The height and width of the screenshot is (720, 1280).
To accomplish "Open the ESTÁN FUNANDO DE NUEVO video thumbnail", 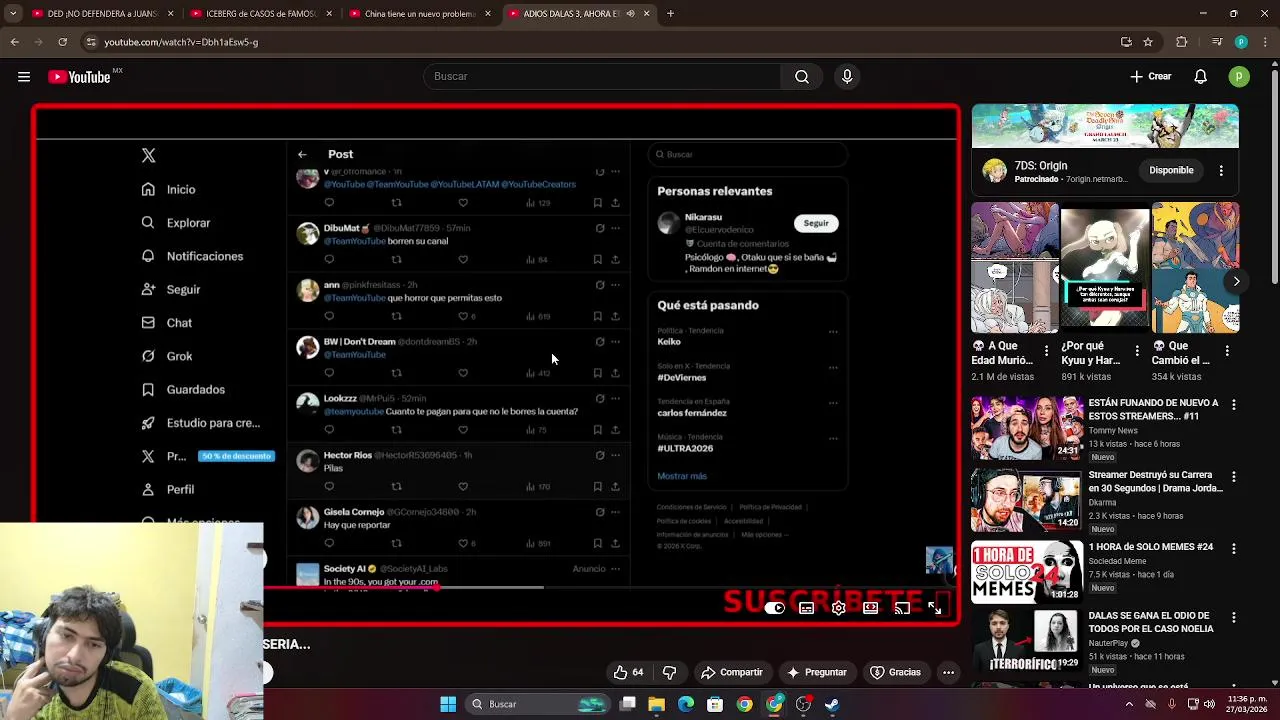I will tap(1027, 428).
